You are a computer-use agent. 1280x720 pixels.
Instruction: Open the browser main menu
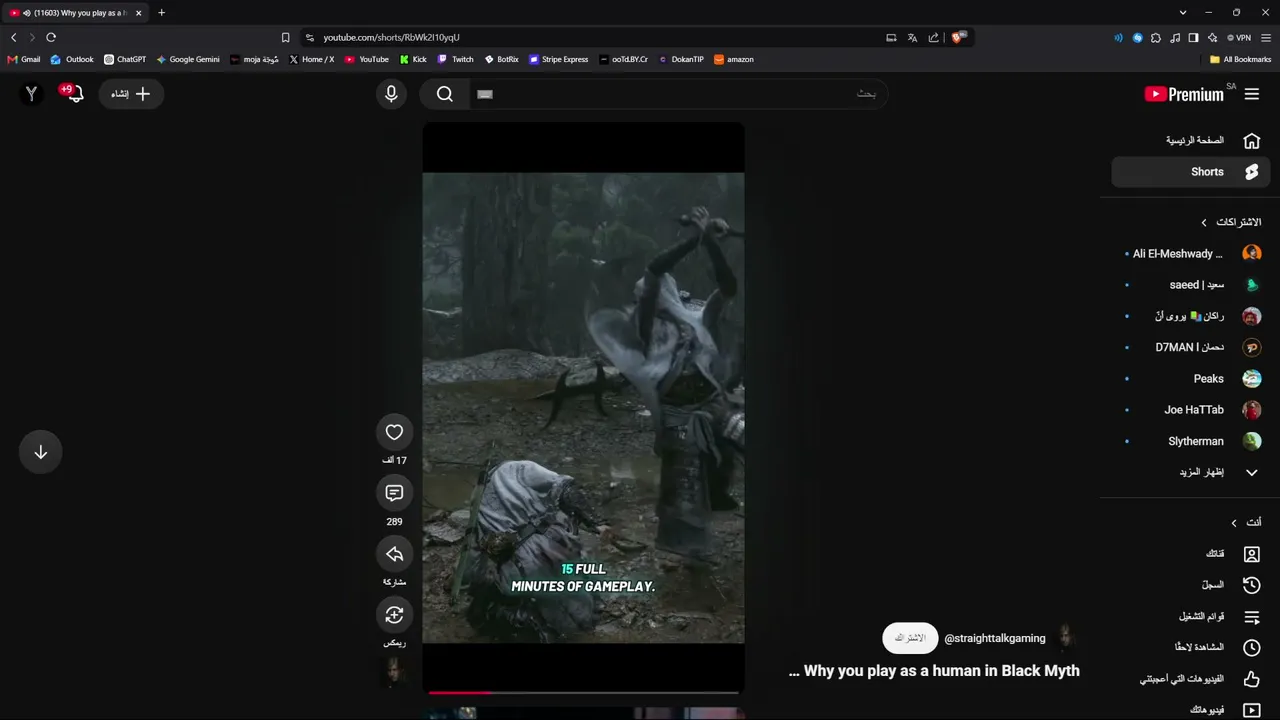(x=1266, y=38)
